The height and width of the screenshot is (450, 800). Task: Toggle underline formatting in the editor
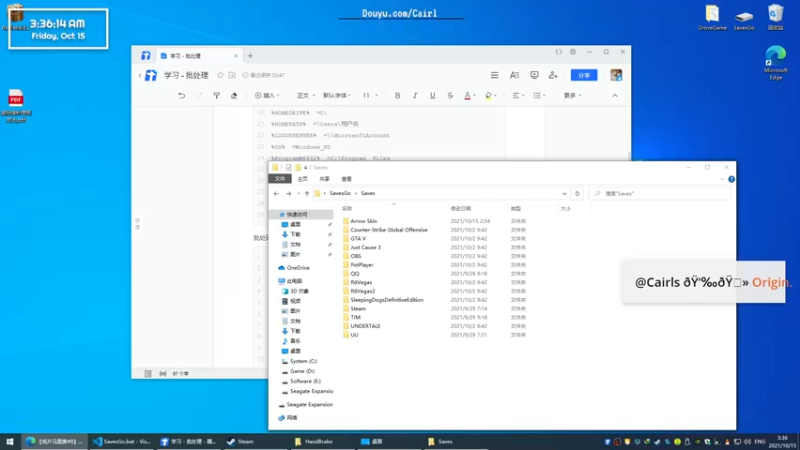click(x=432, y=95)
